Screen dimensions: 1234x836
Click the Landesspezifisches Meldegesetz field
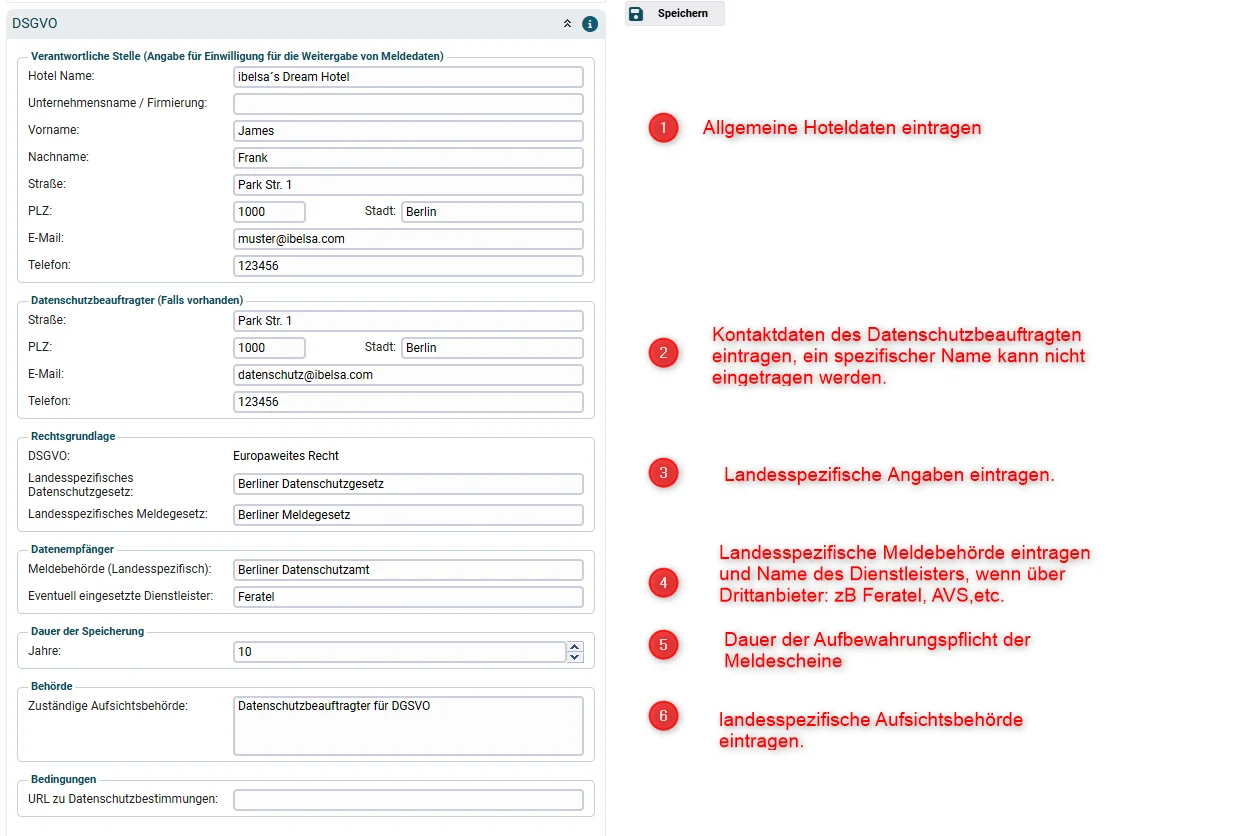(x=408, y=515)
